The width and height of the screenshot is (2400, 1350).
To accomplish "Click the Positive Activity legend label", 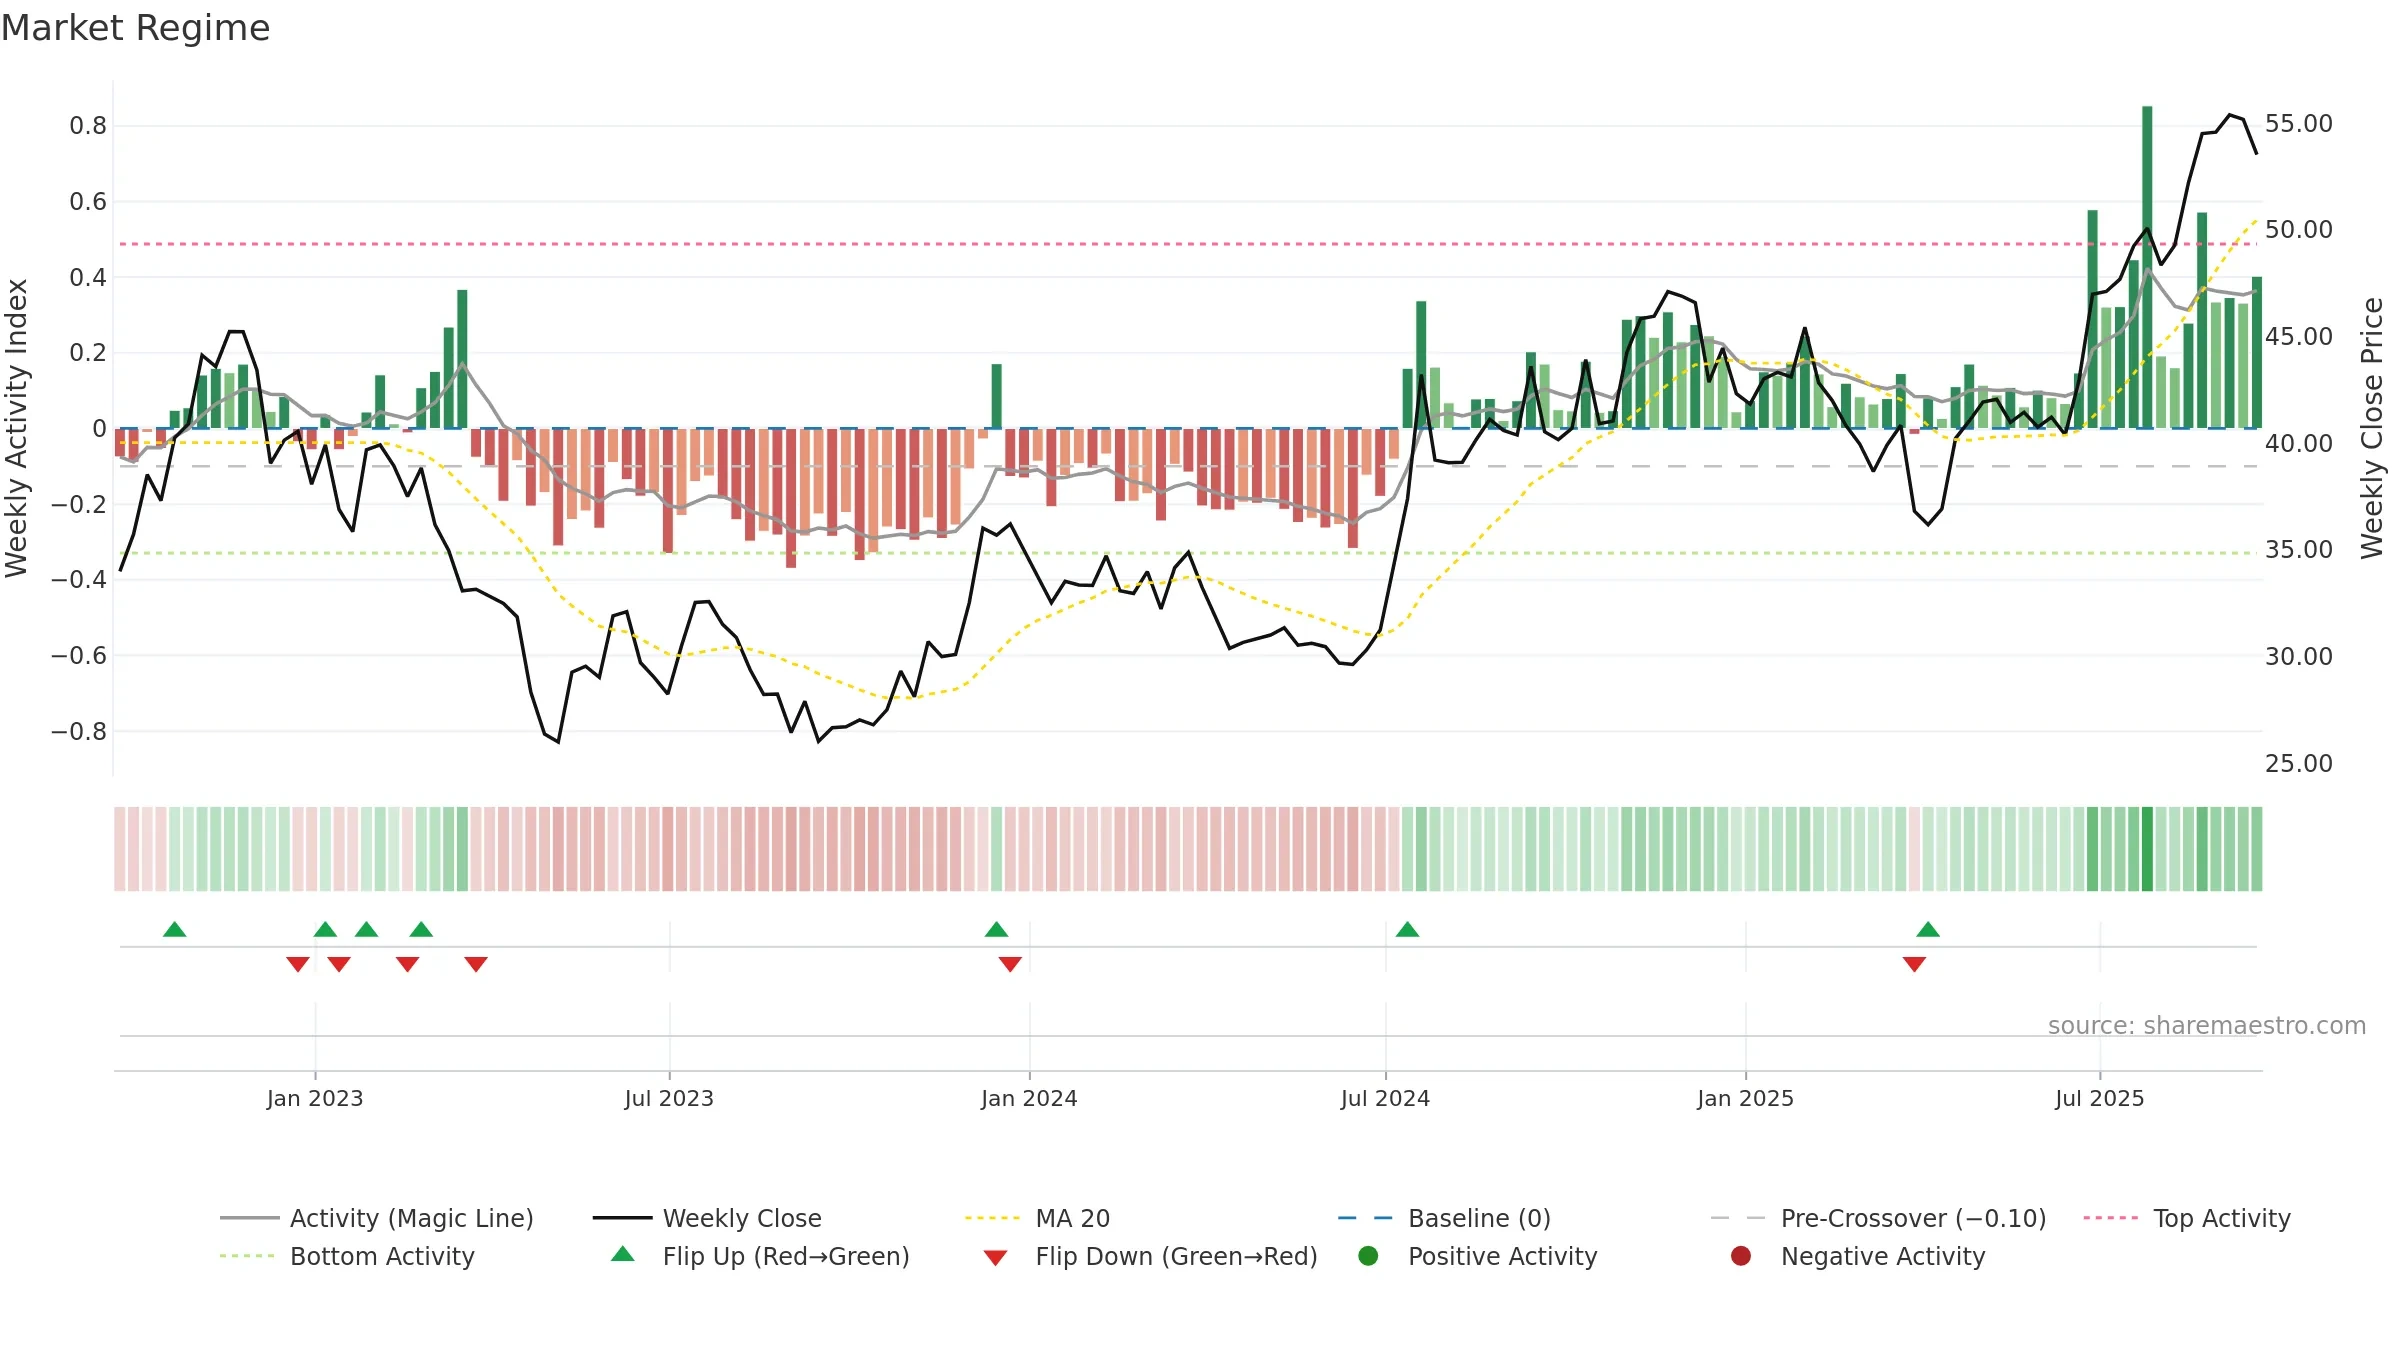I will pos(1502,1256).
